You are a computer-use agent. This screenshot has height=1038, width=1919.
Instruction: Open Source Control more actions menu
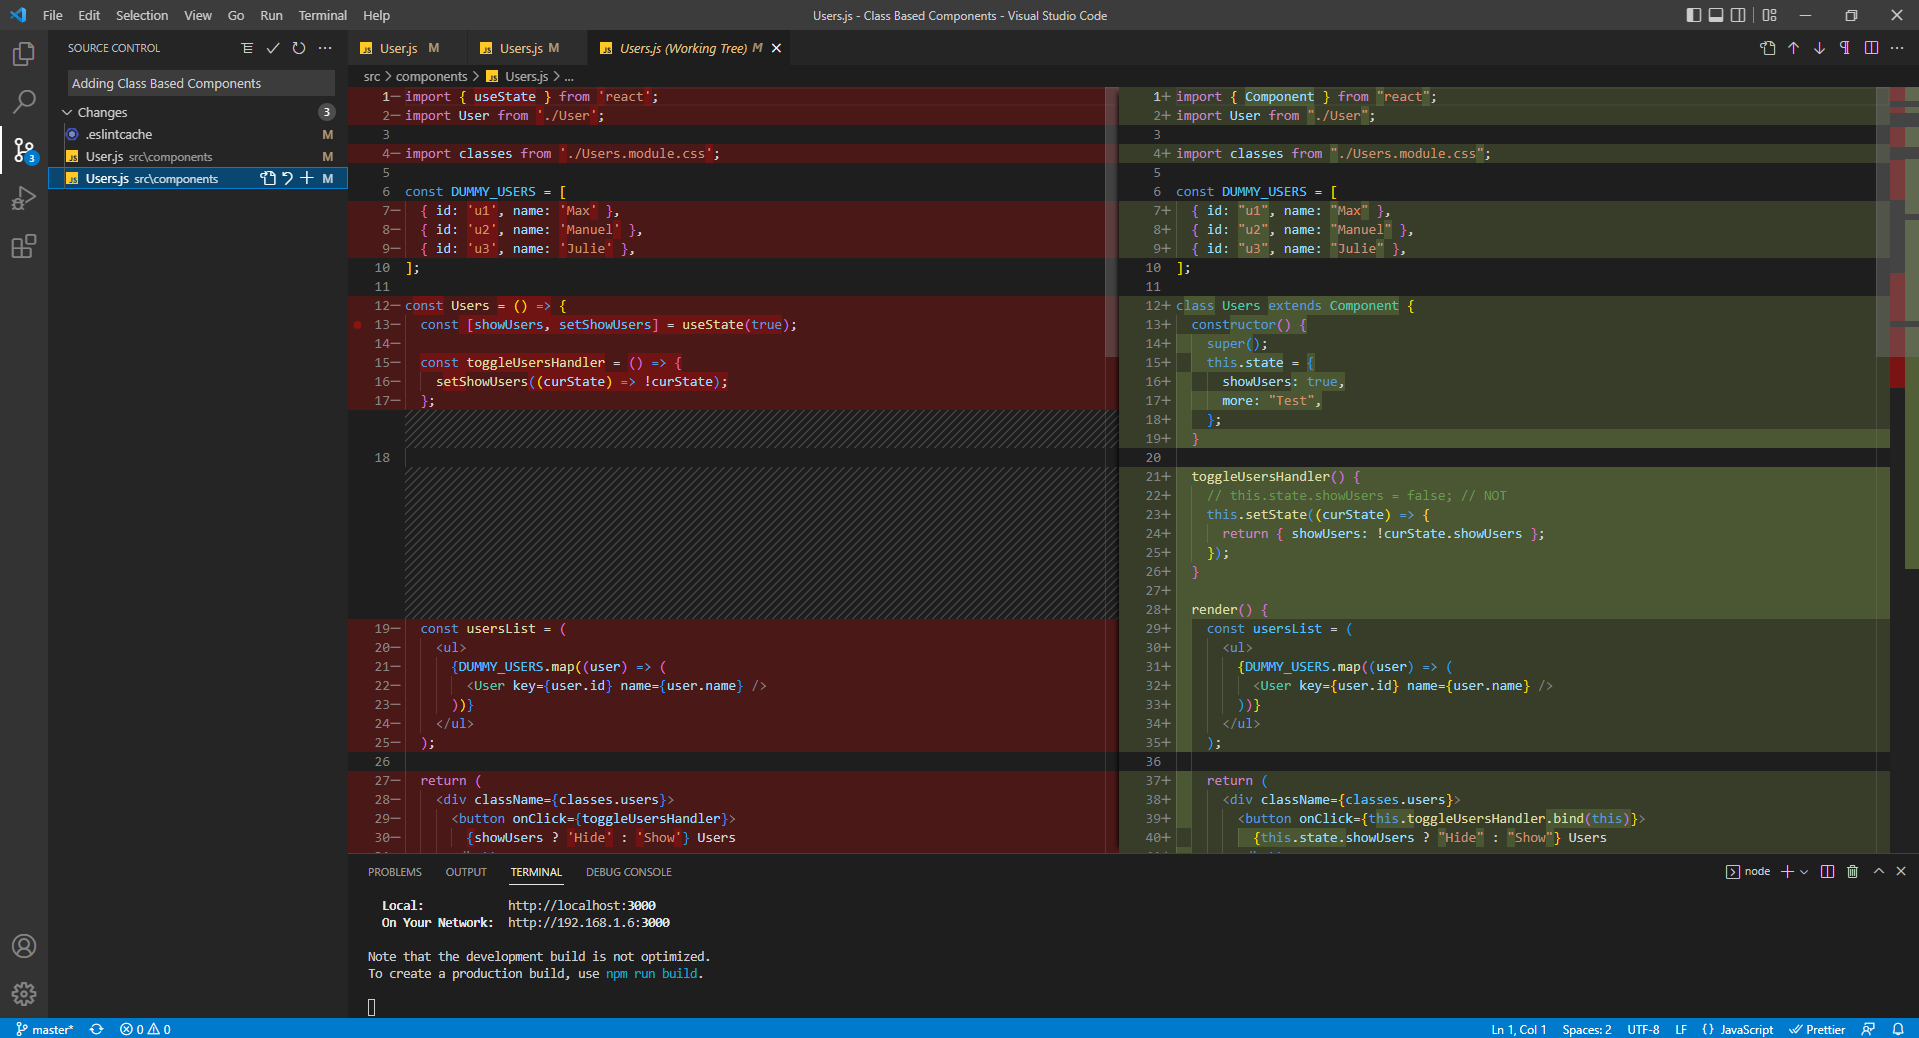click(325, 48)
